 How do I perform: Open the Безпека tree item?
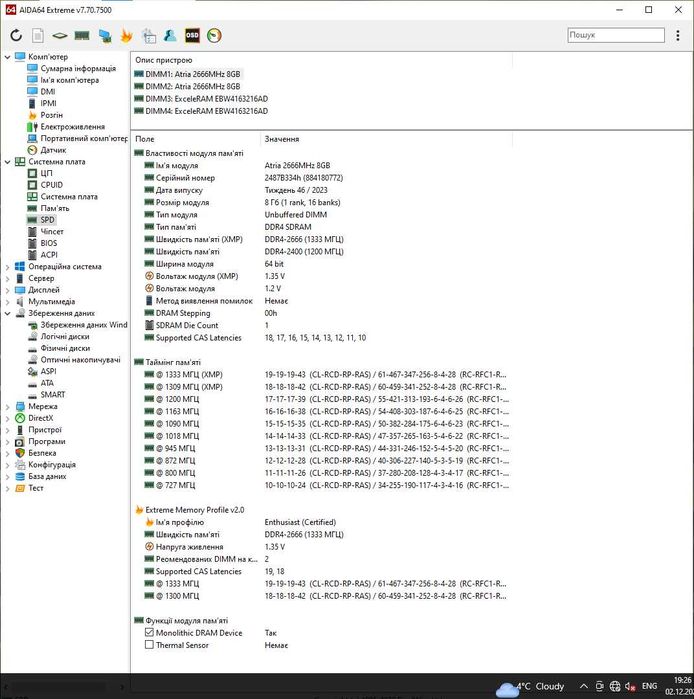[x=42, y=453]
